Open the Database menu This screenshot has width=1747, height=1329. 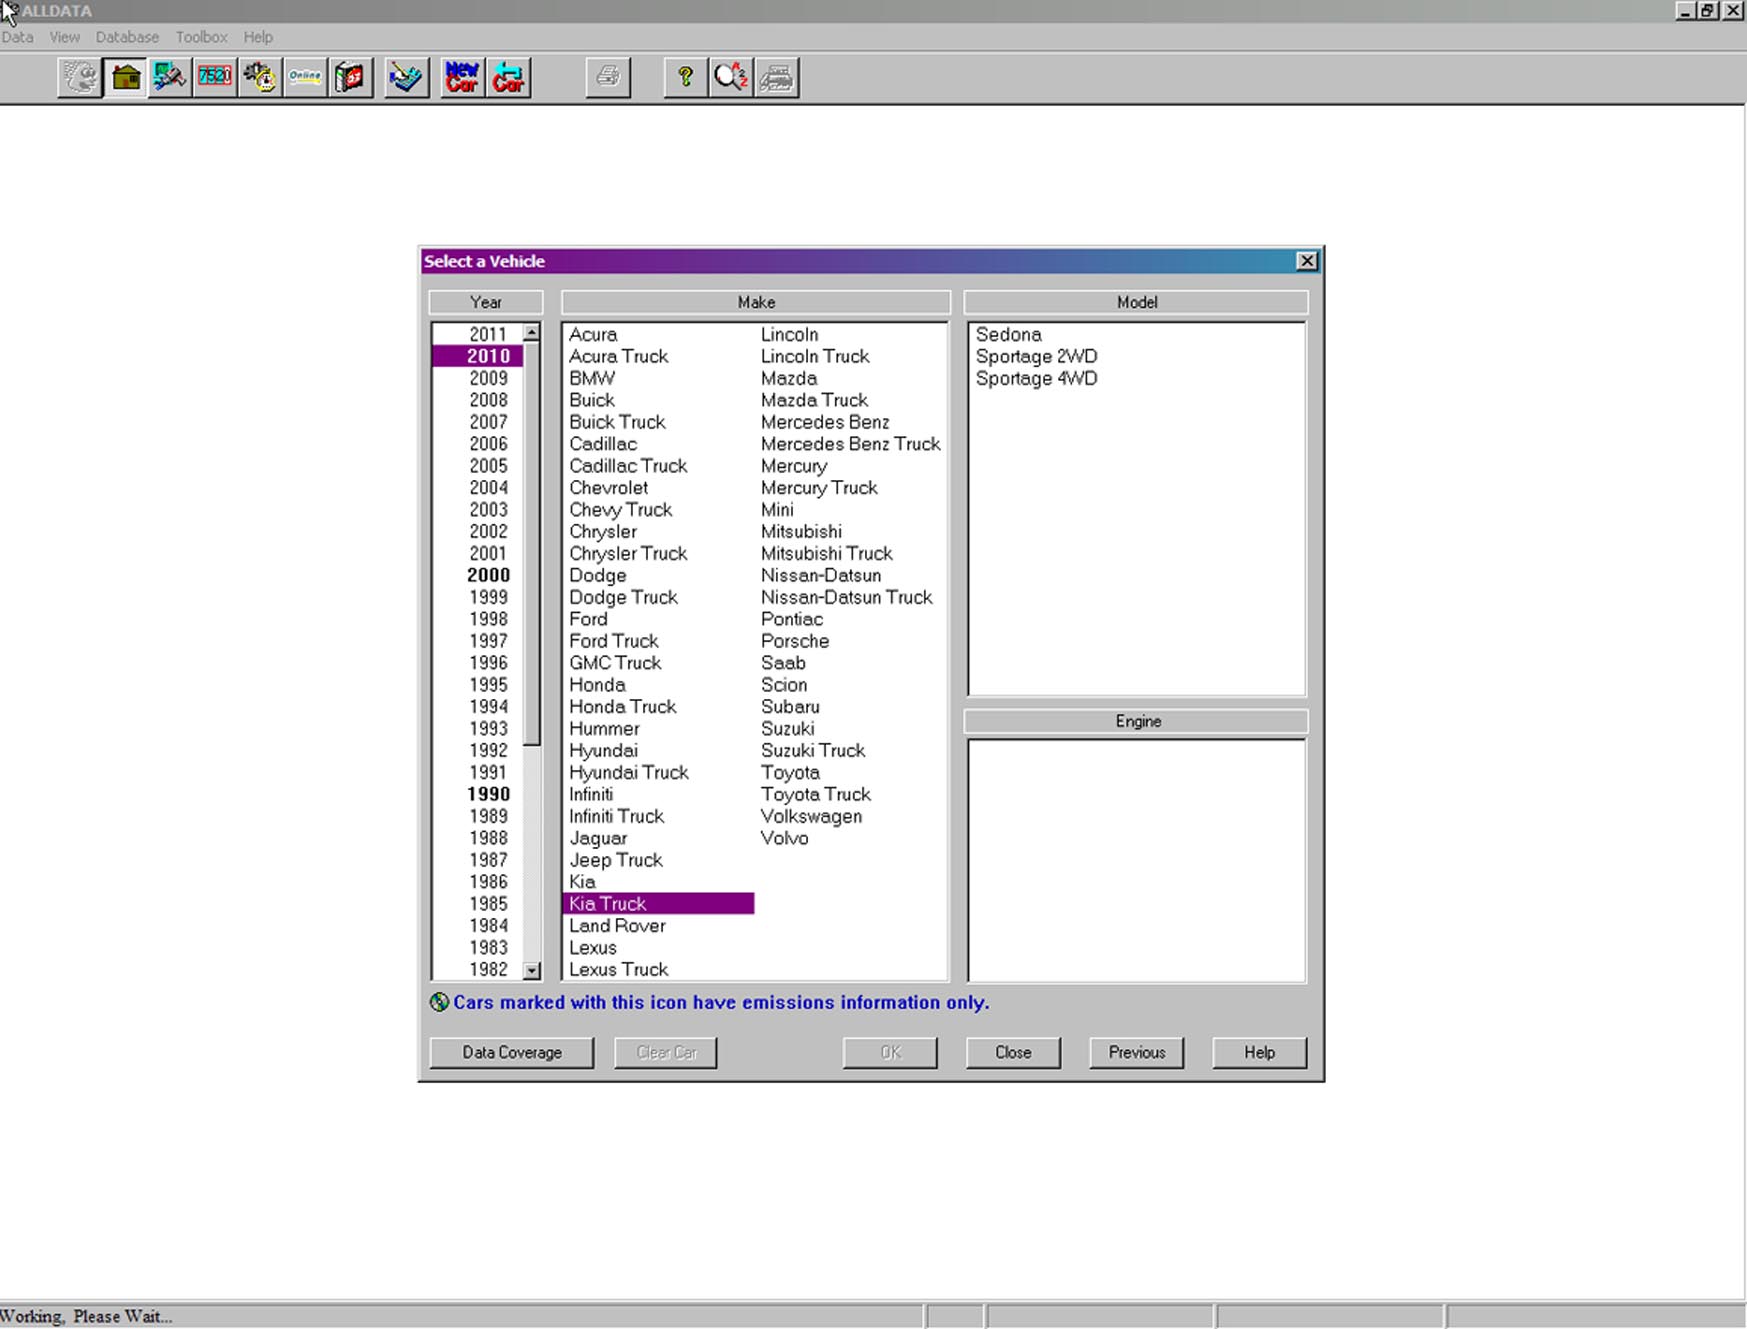(x=127, y=37)
